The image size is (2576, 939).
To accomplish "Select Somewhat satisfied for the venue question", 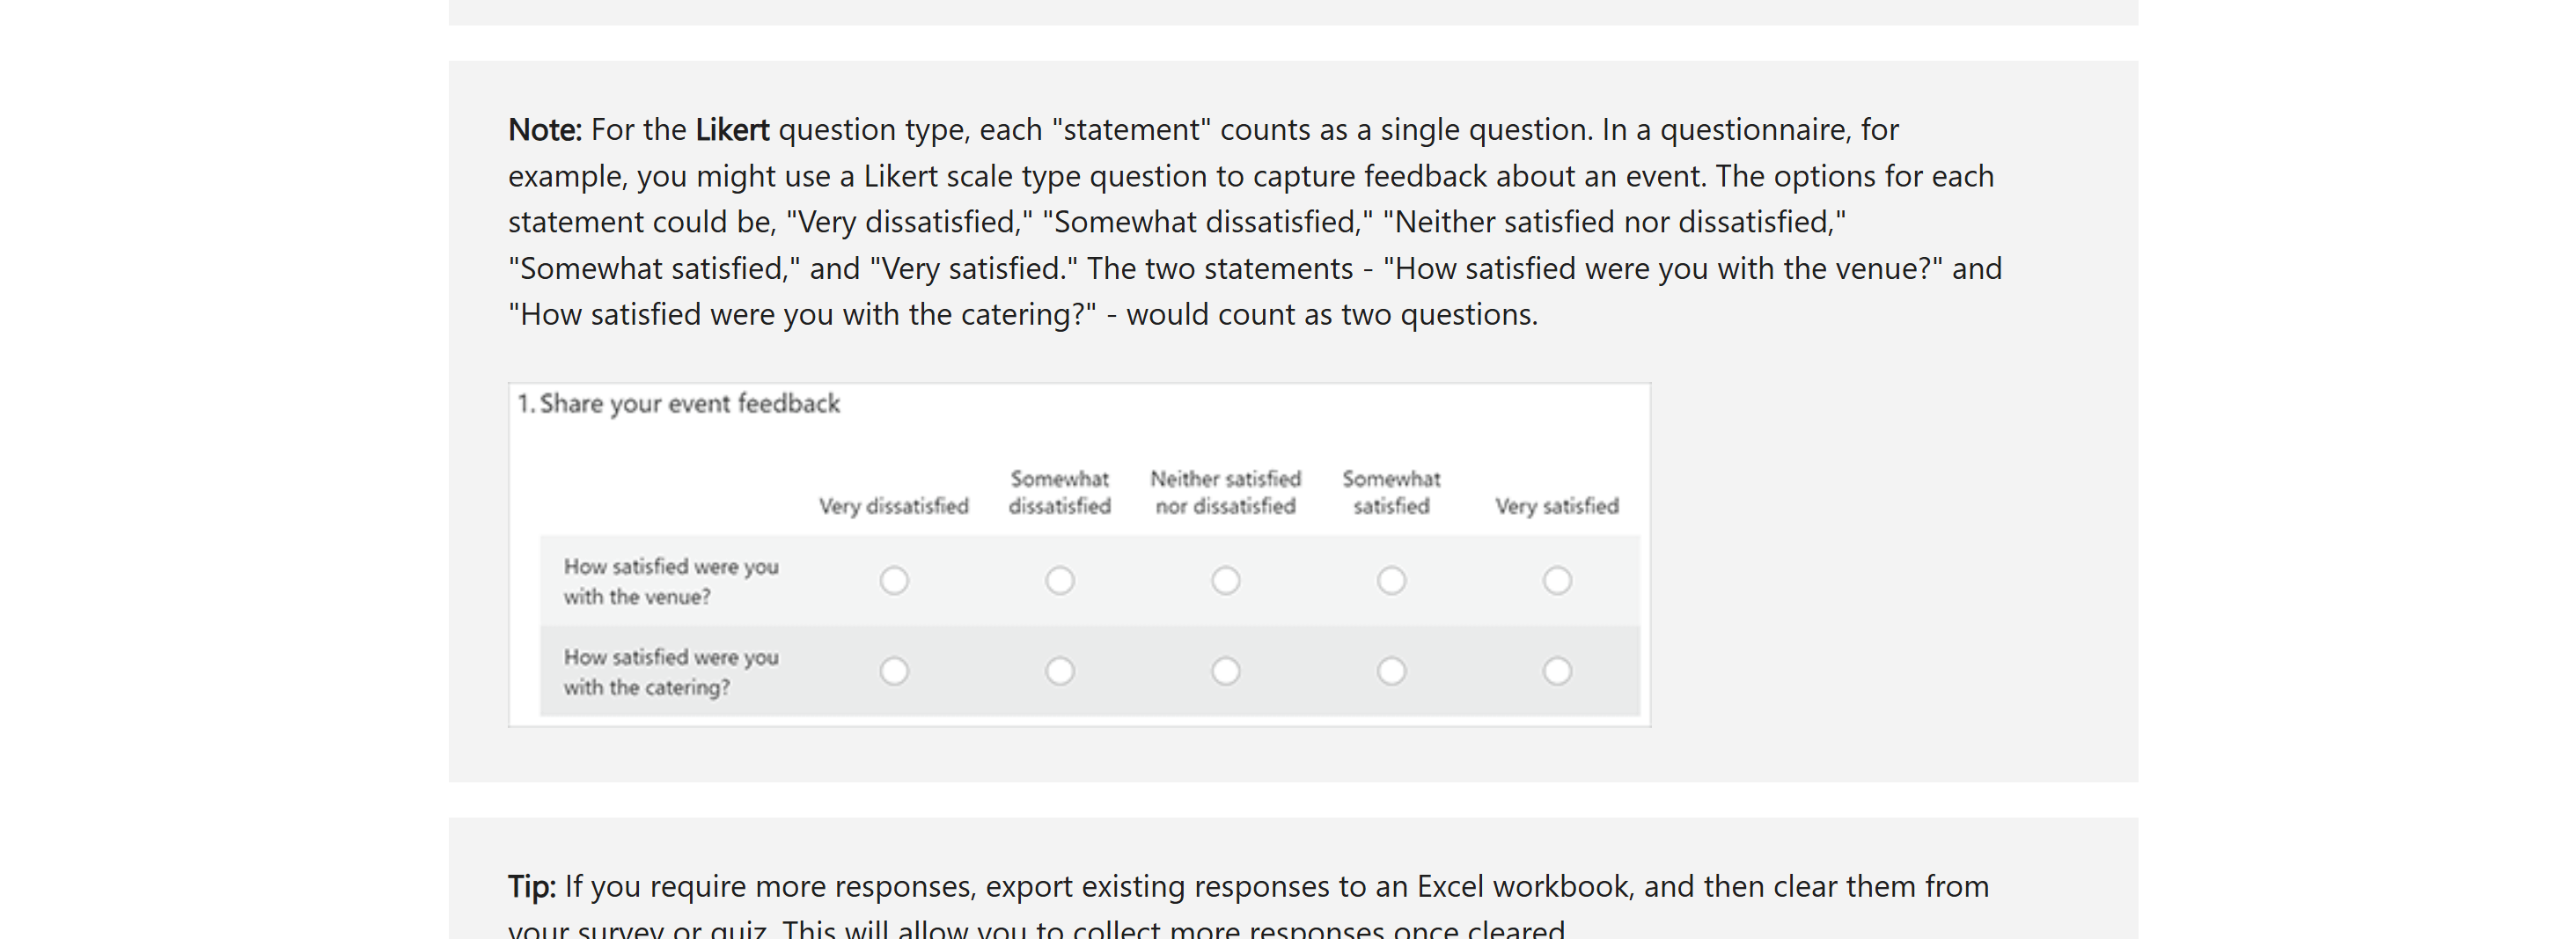I will 1391,580.
